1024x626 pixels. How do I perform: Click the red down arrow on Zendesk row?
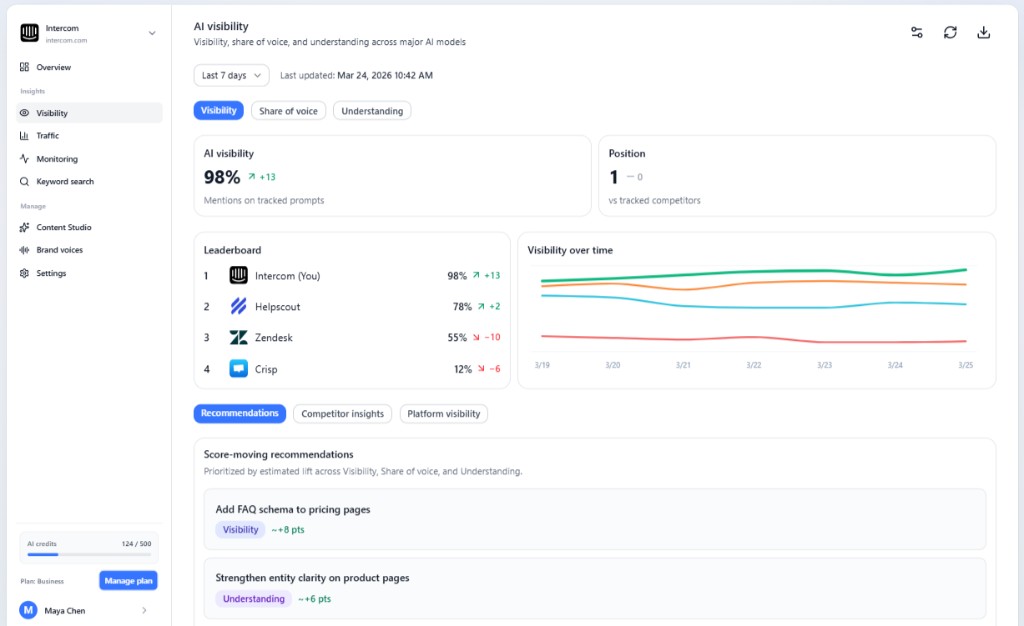click(476, 337)
